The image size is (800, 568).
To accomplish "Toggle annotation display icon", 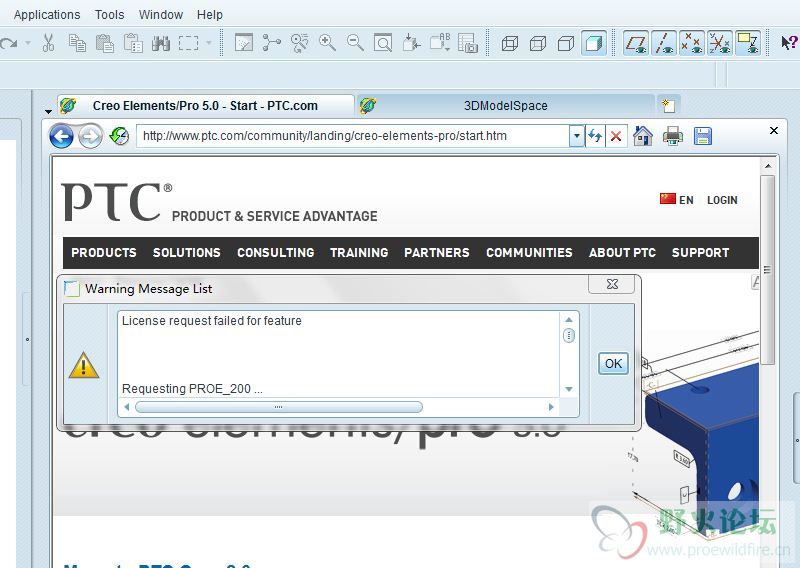I will pyautogui.click(x=748, y=43).
